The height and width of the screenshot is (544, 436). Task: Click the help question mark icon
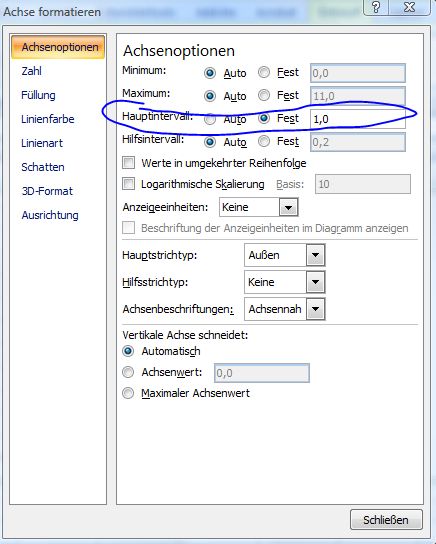tap(376, 7)
